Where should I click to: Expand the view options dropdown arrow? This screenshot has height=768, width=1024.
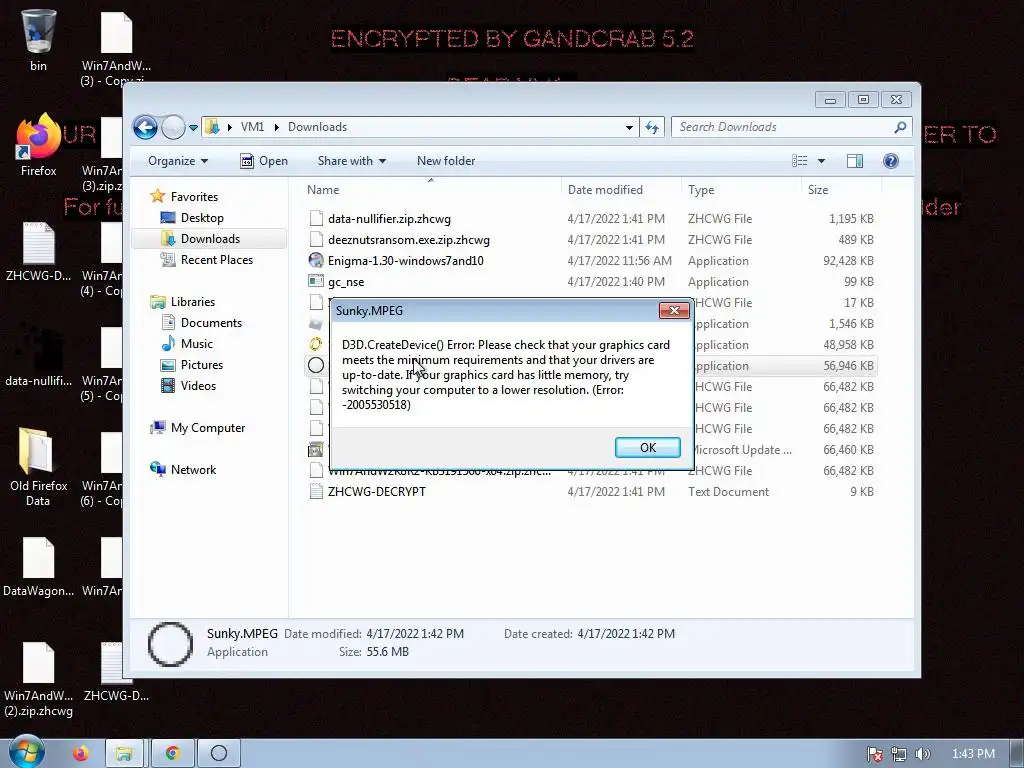click(x=821, y=161)
